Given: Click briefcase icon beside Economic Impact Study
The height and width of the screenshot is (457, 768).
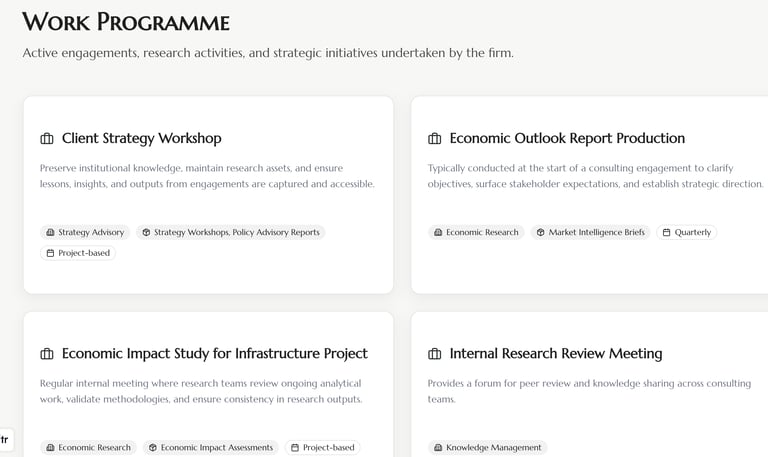Looking at the screenshot, I should click(x=47, y=354).
